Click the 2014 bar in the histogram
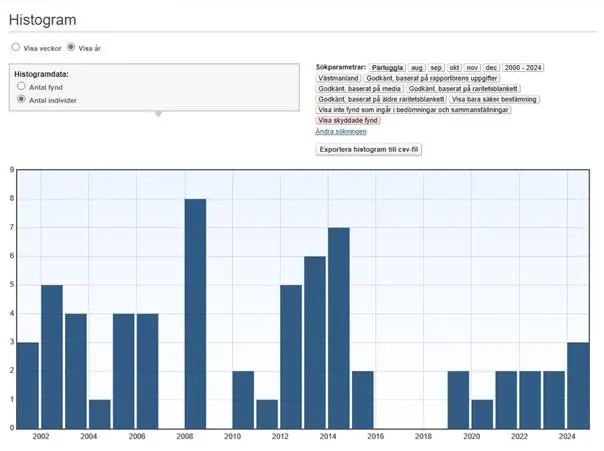The height and width of the screenshot is (451, 604). pyautogui.click(x=338, y=328)
